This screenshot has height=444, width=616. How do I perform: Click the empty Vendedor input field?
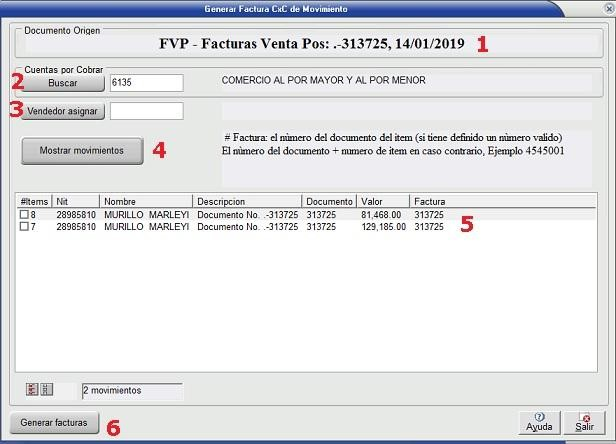(x=146, y=111)
